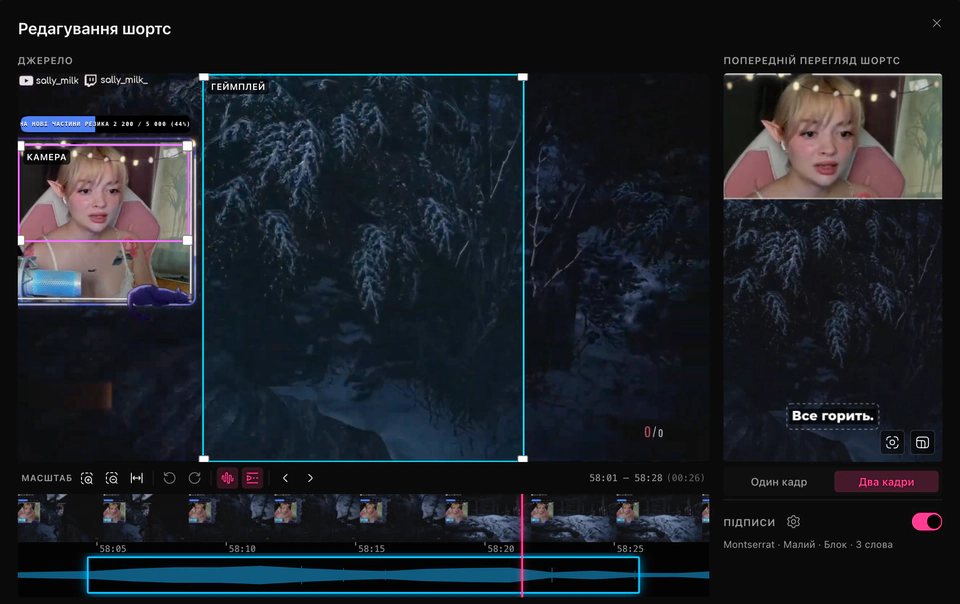
Task: Click the top-right handle of КАМЕРА frame
Action: [187, 146]
